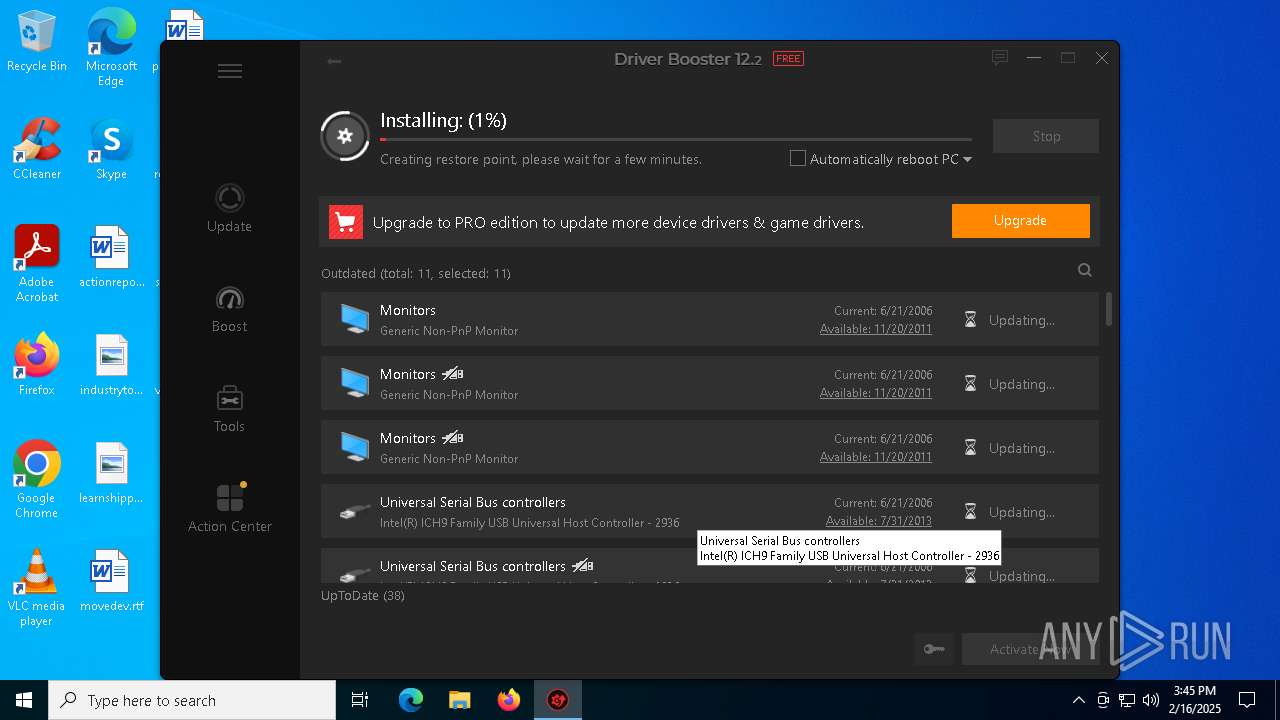Select the Universal Serial Bus controllers title text

473,502
